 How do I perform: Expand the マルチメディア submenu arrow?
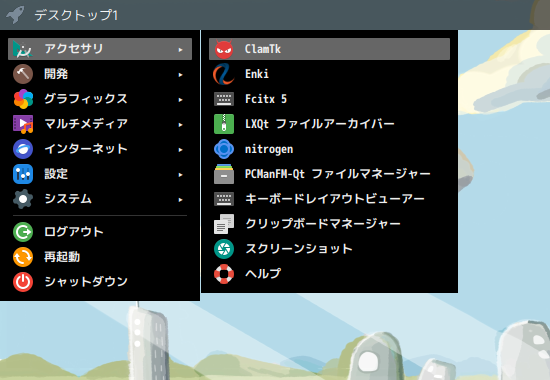point(180,125)
